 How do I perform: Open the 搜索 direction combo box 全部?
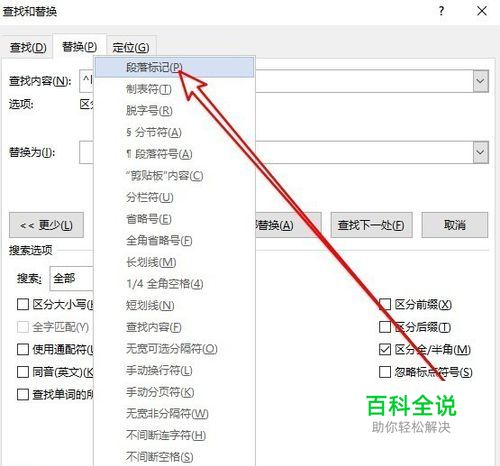click(71, 278)
